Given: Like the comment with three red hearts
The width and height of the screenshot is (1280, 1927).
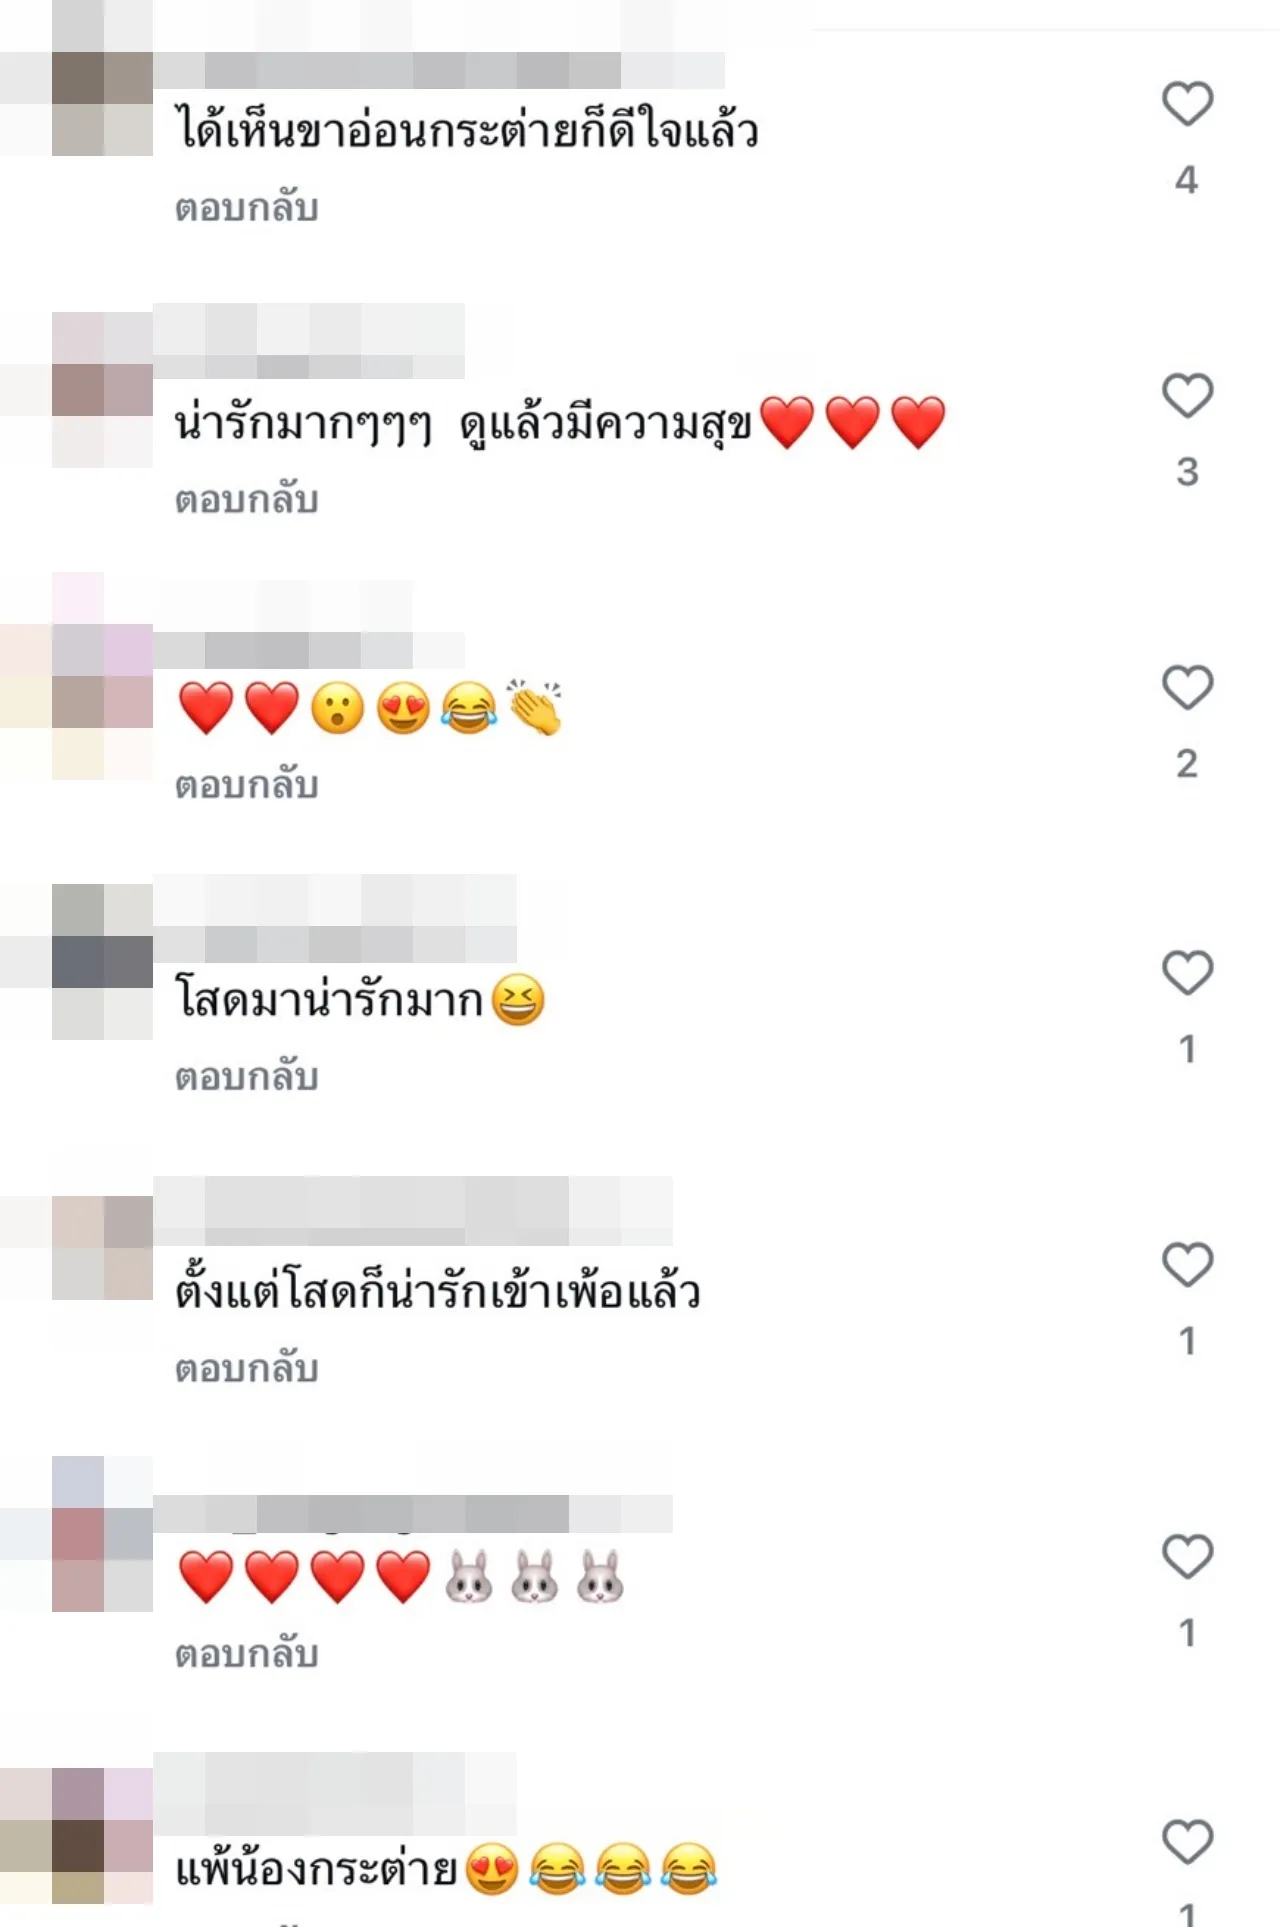Looking at the screenshot, I should click(x=1187, y=396).
